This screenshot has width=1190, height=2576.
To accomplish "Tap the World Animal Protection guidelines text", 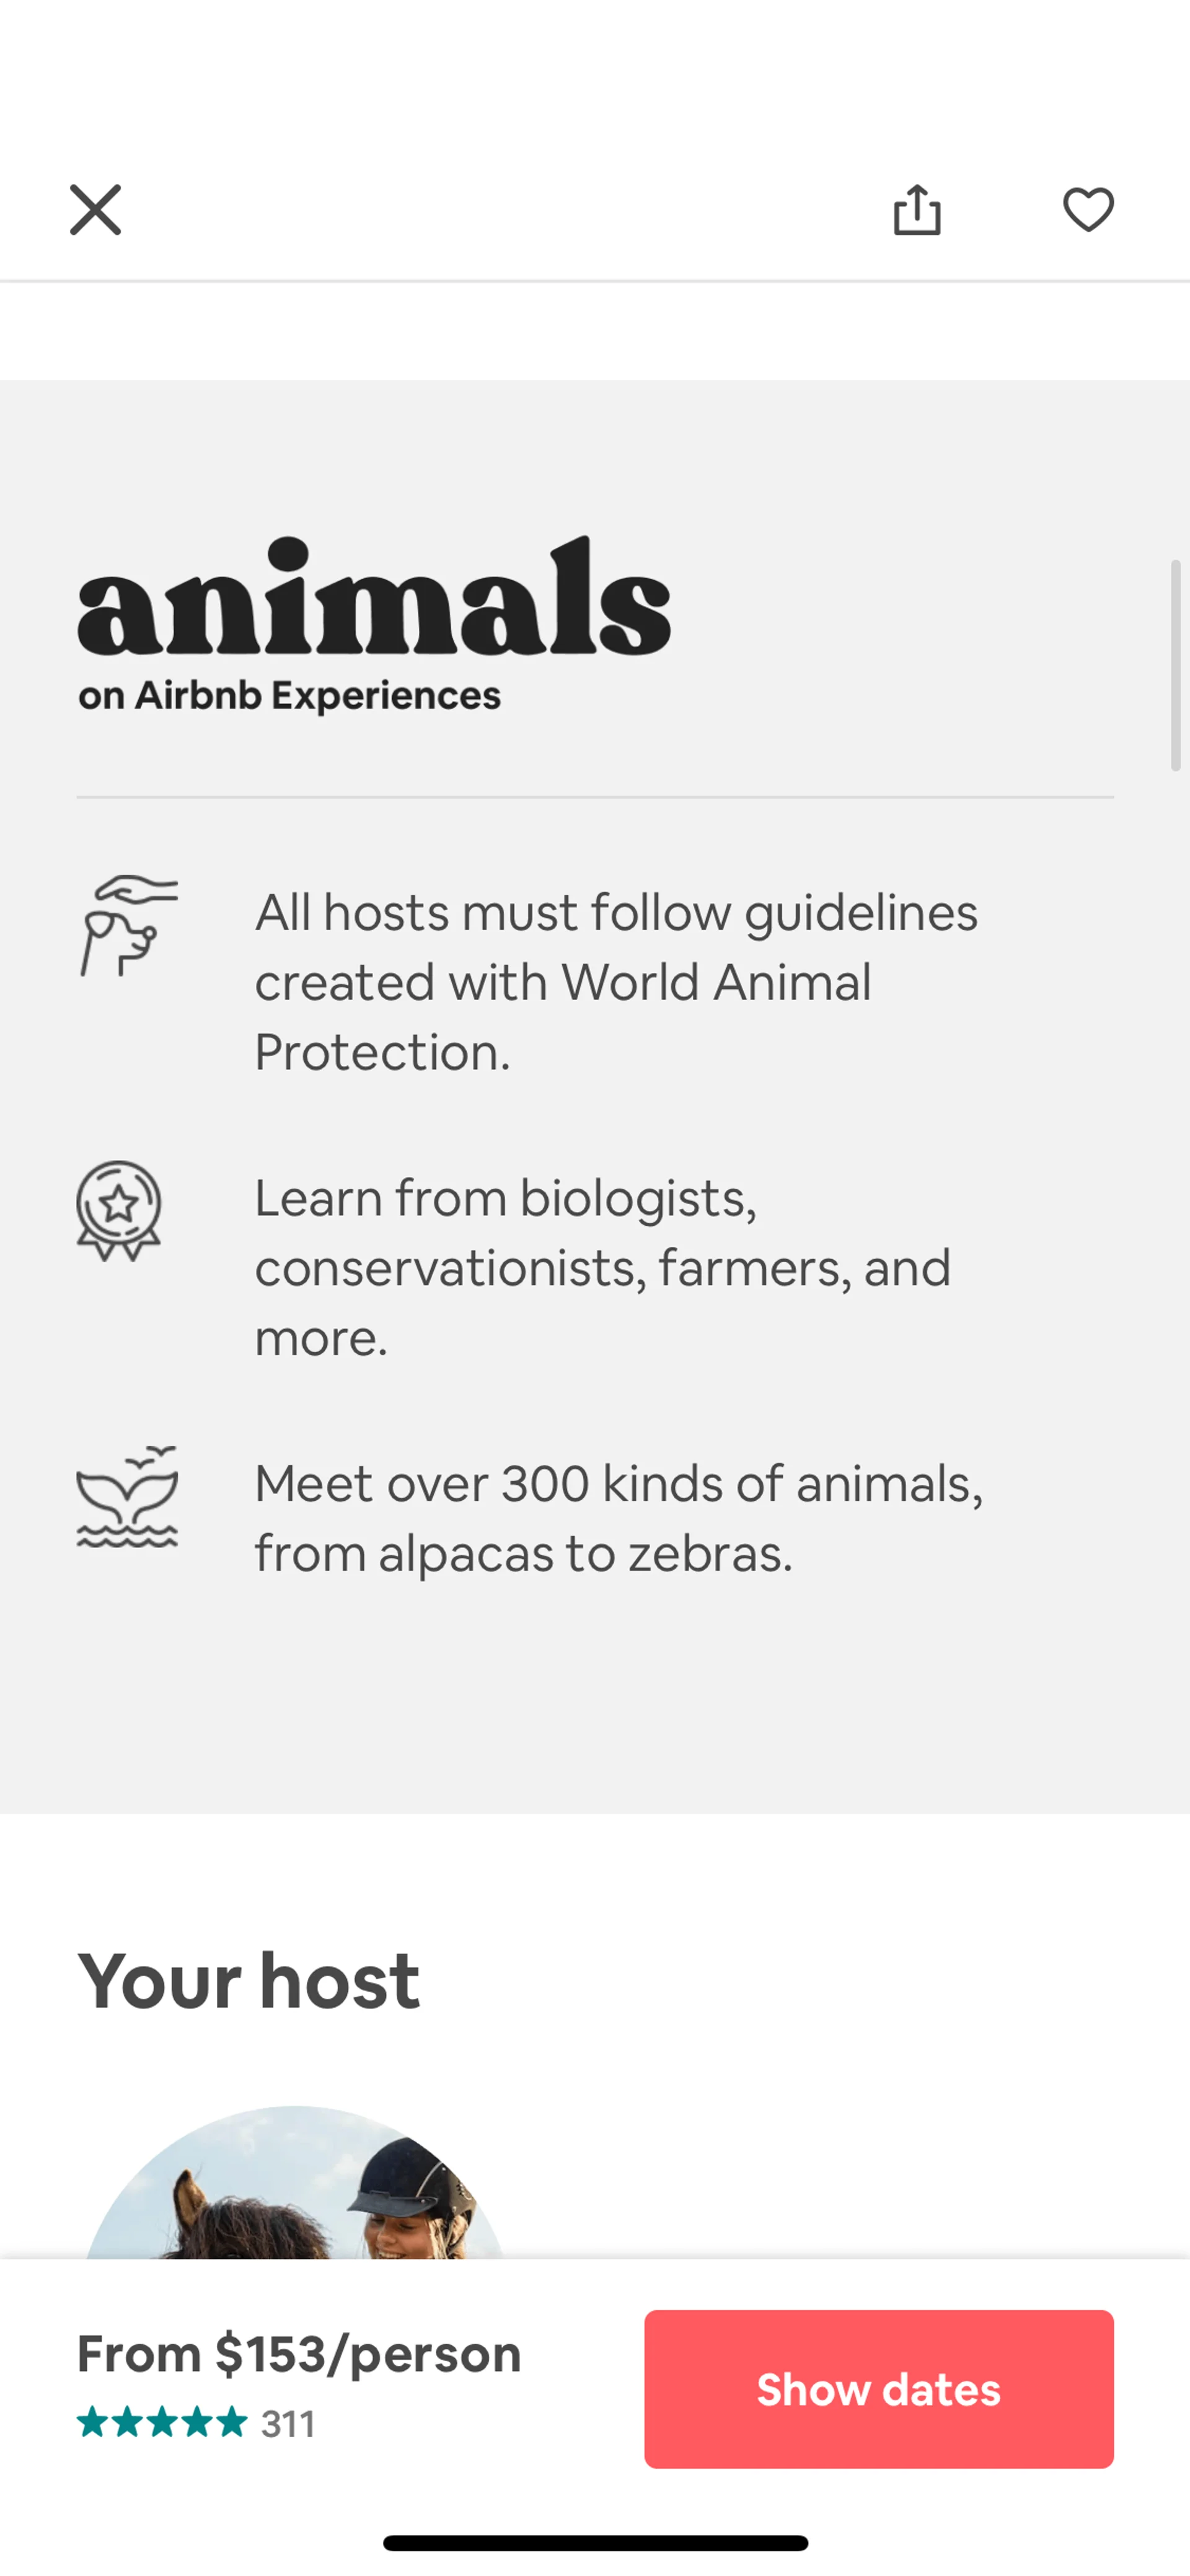I will (x=616, y=982).
